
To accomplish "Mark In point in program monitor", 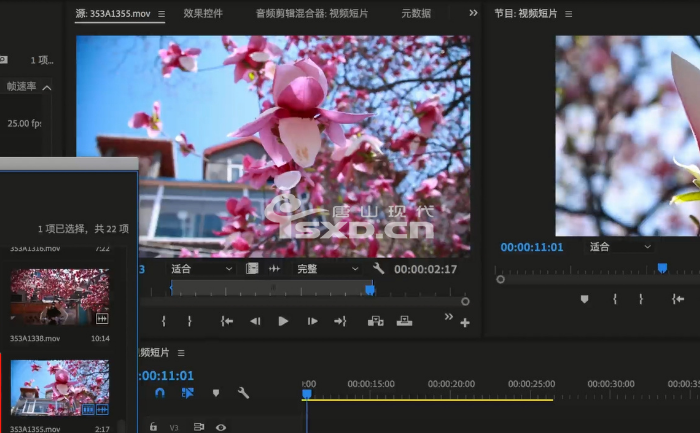I will pyautogui.click(x=615, y=299).
